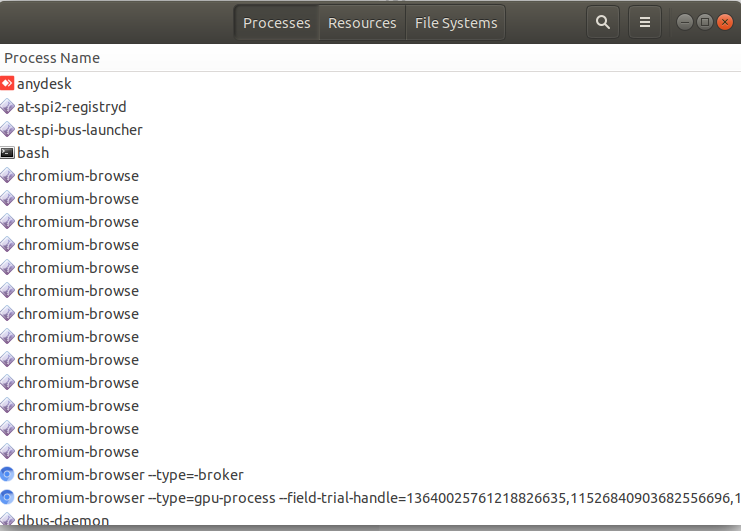Open the File Systems tab
Viewport: 741px width, 531px height.
456,23
